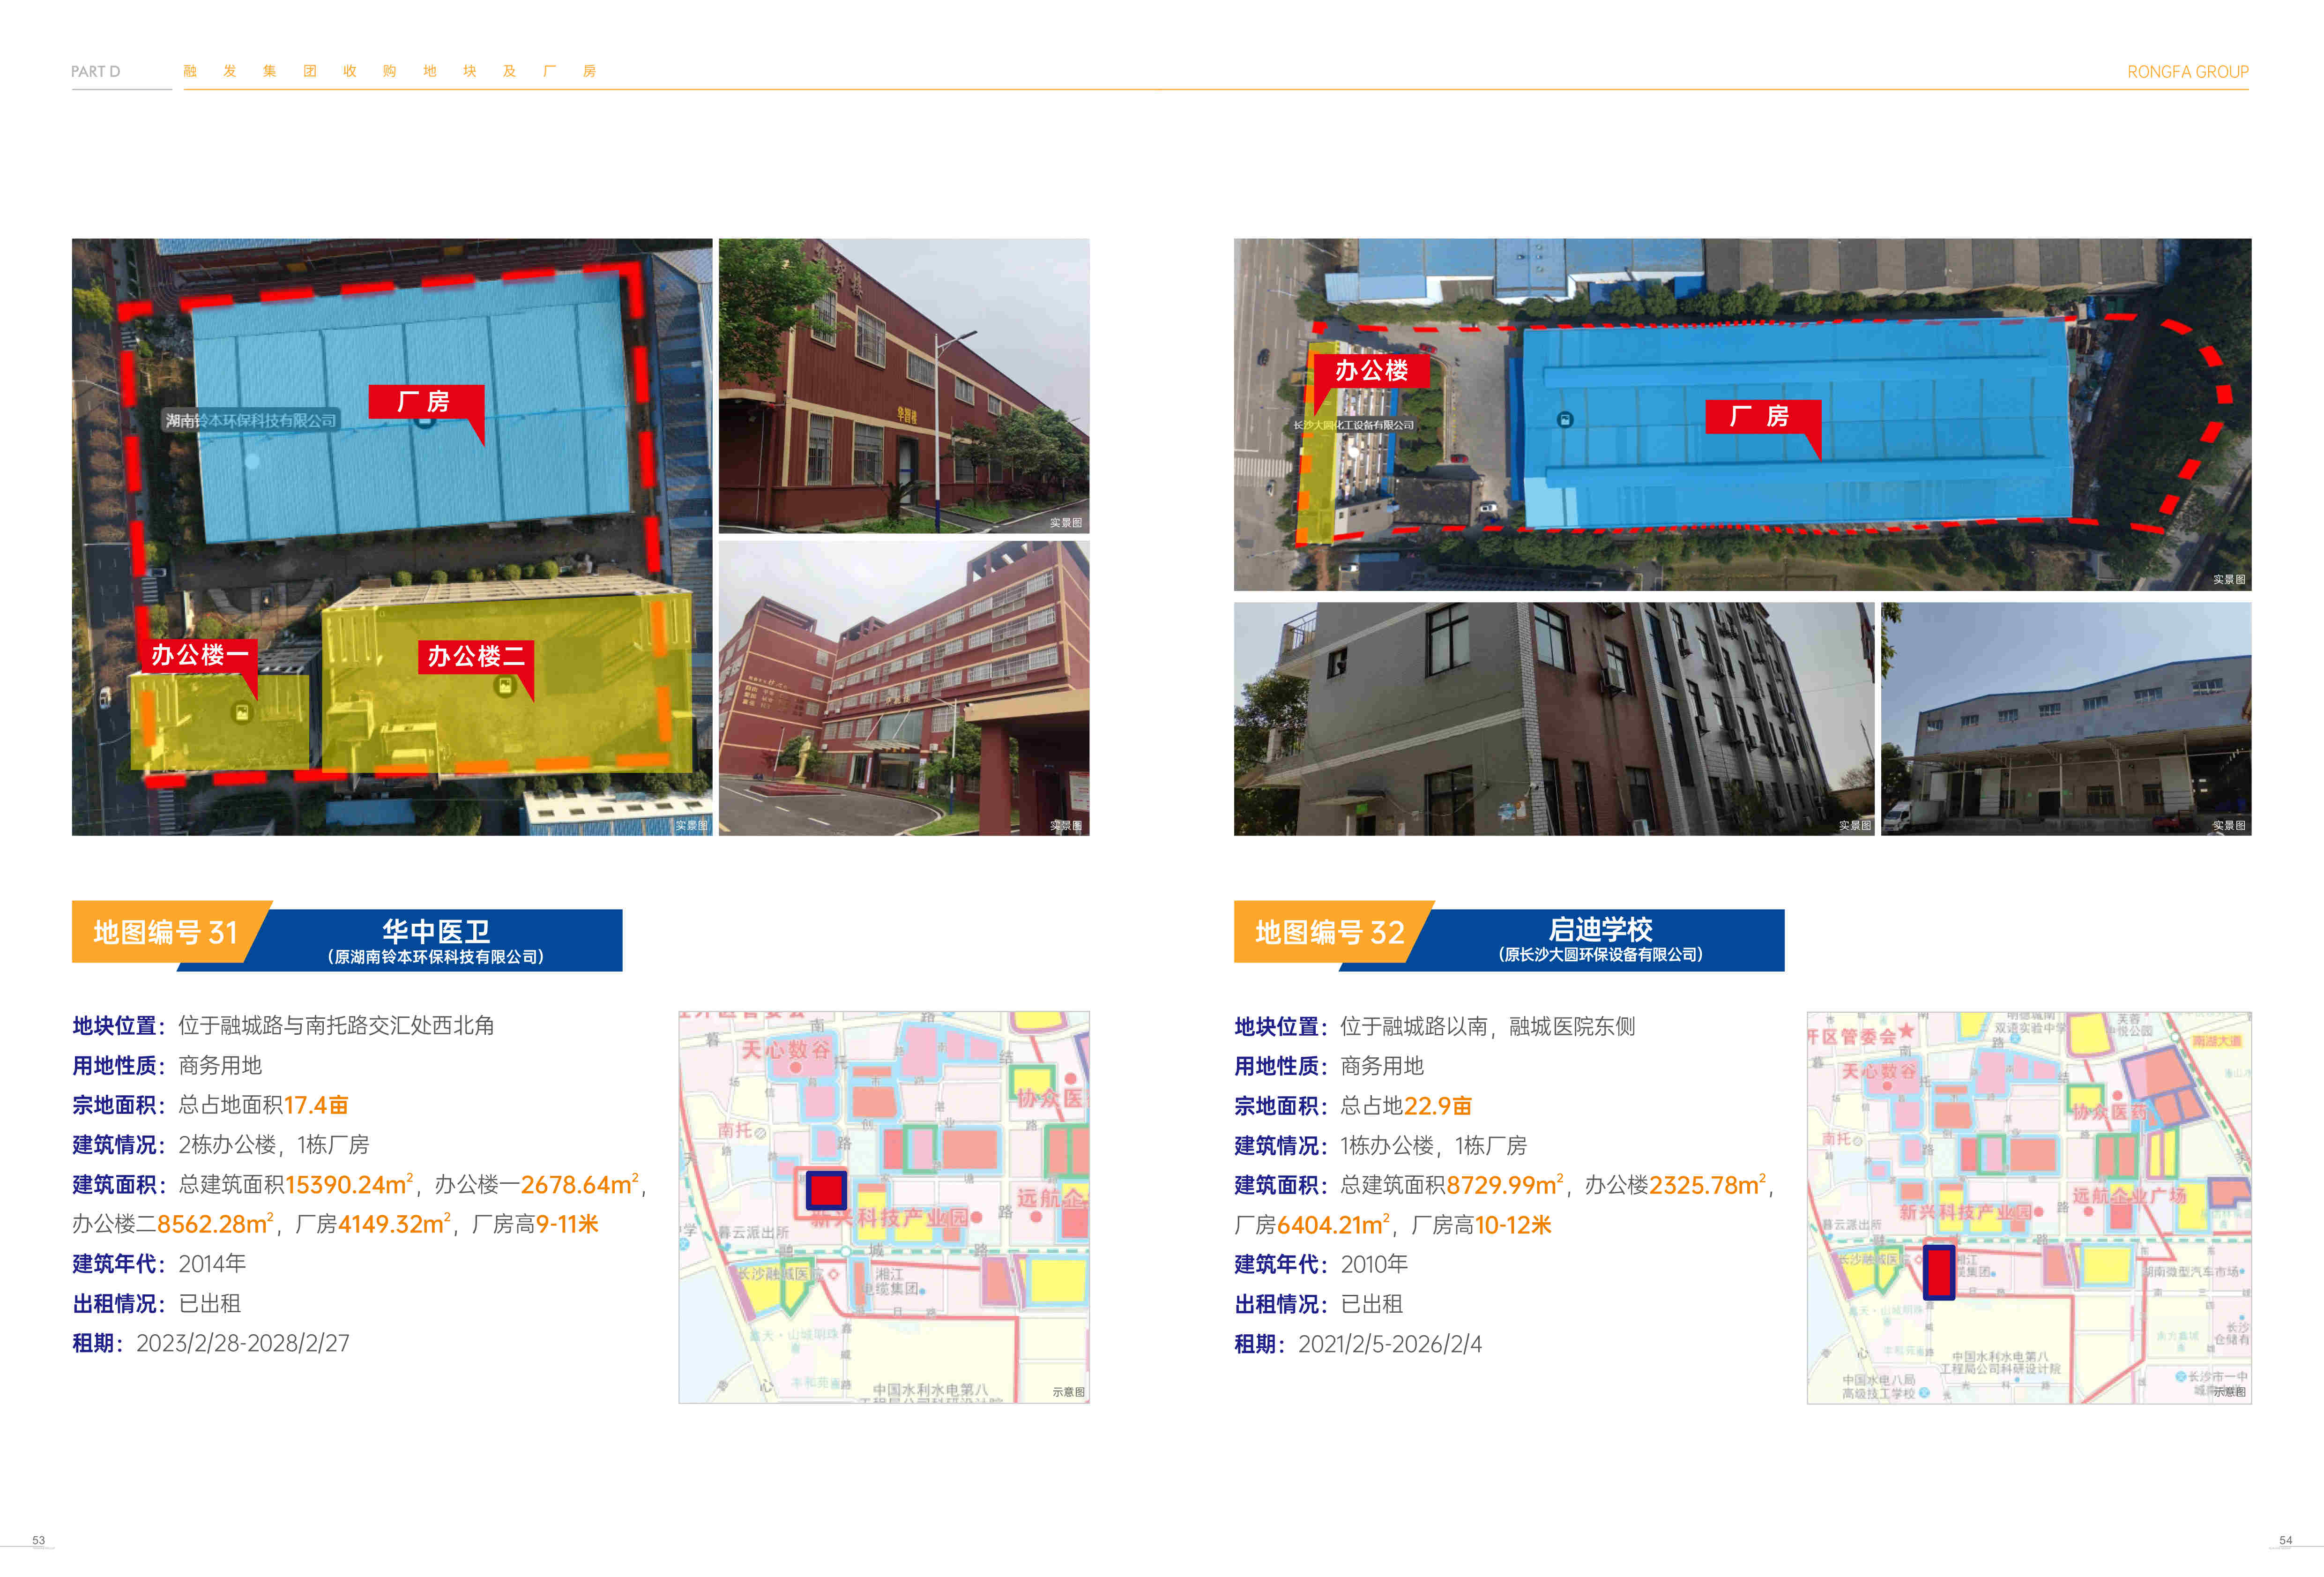Click red site marker on map 32

click(1938, 1272)
